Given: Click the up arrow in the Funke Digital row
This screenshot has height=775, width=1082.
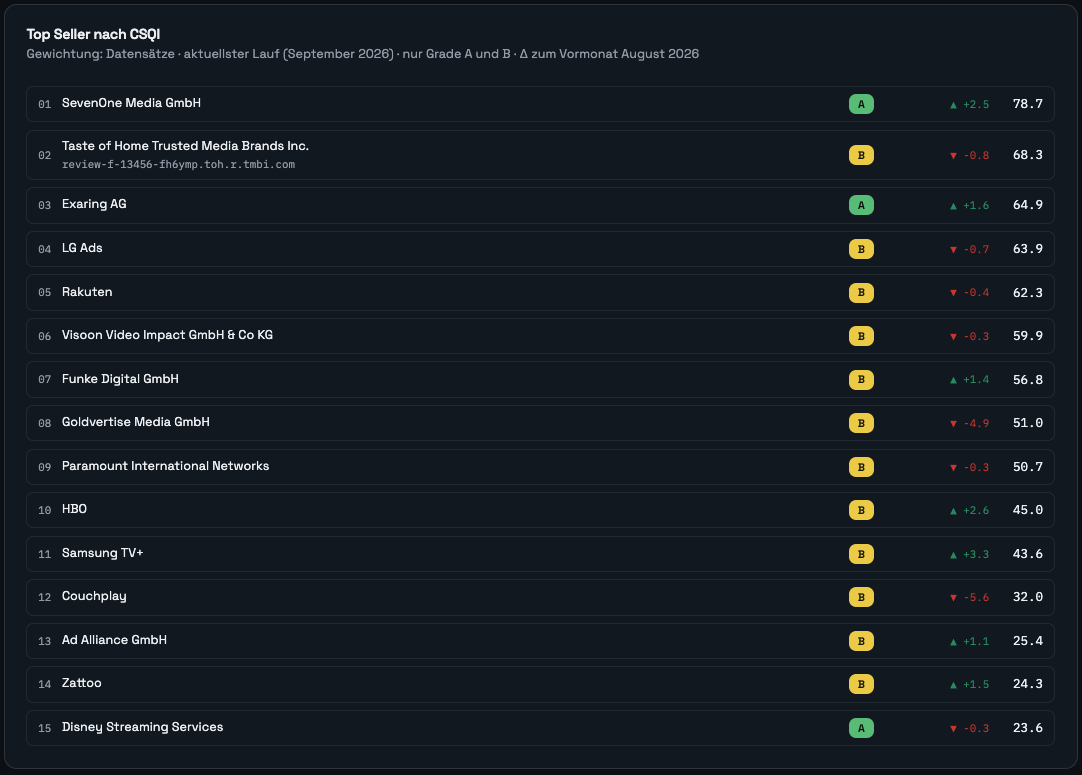Looking at the screenshot, I should click(x=953, y=380).
